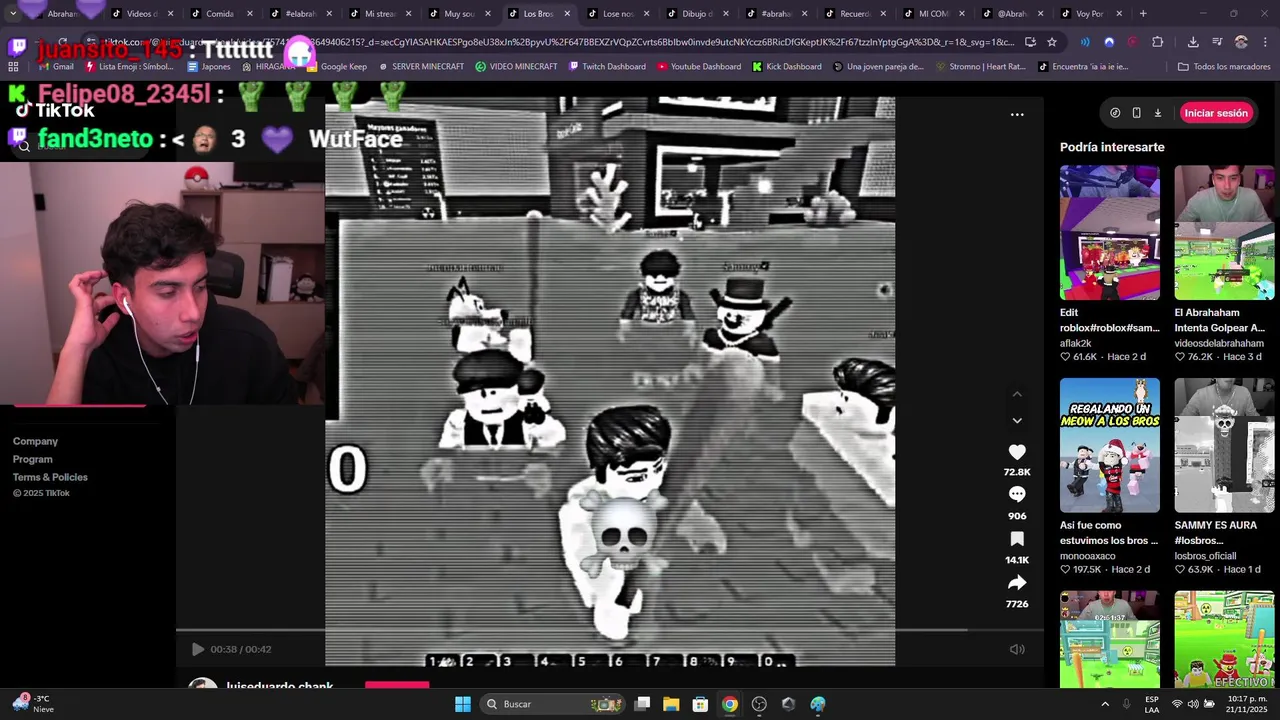Like the video with the heart icon
This screenshot has height=720, width=1280.
pos(1017,452)
